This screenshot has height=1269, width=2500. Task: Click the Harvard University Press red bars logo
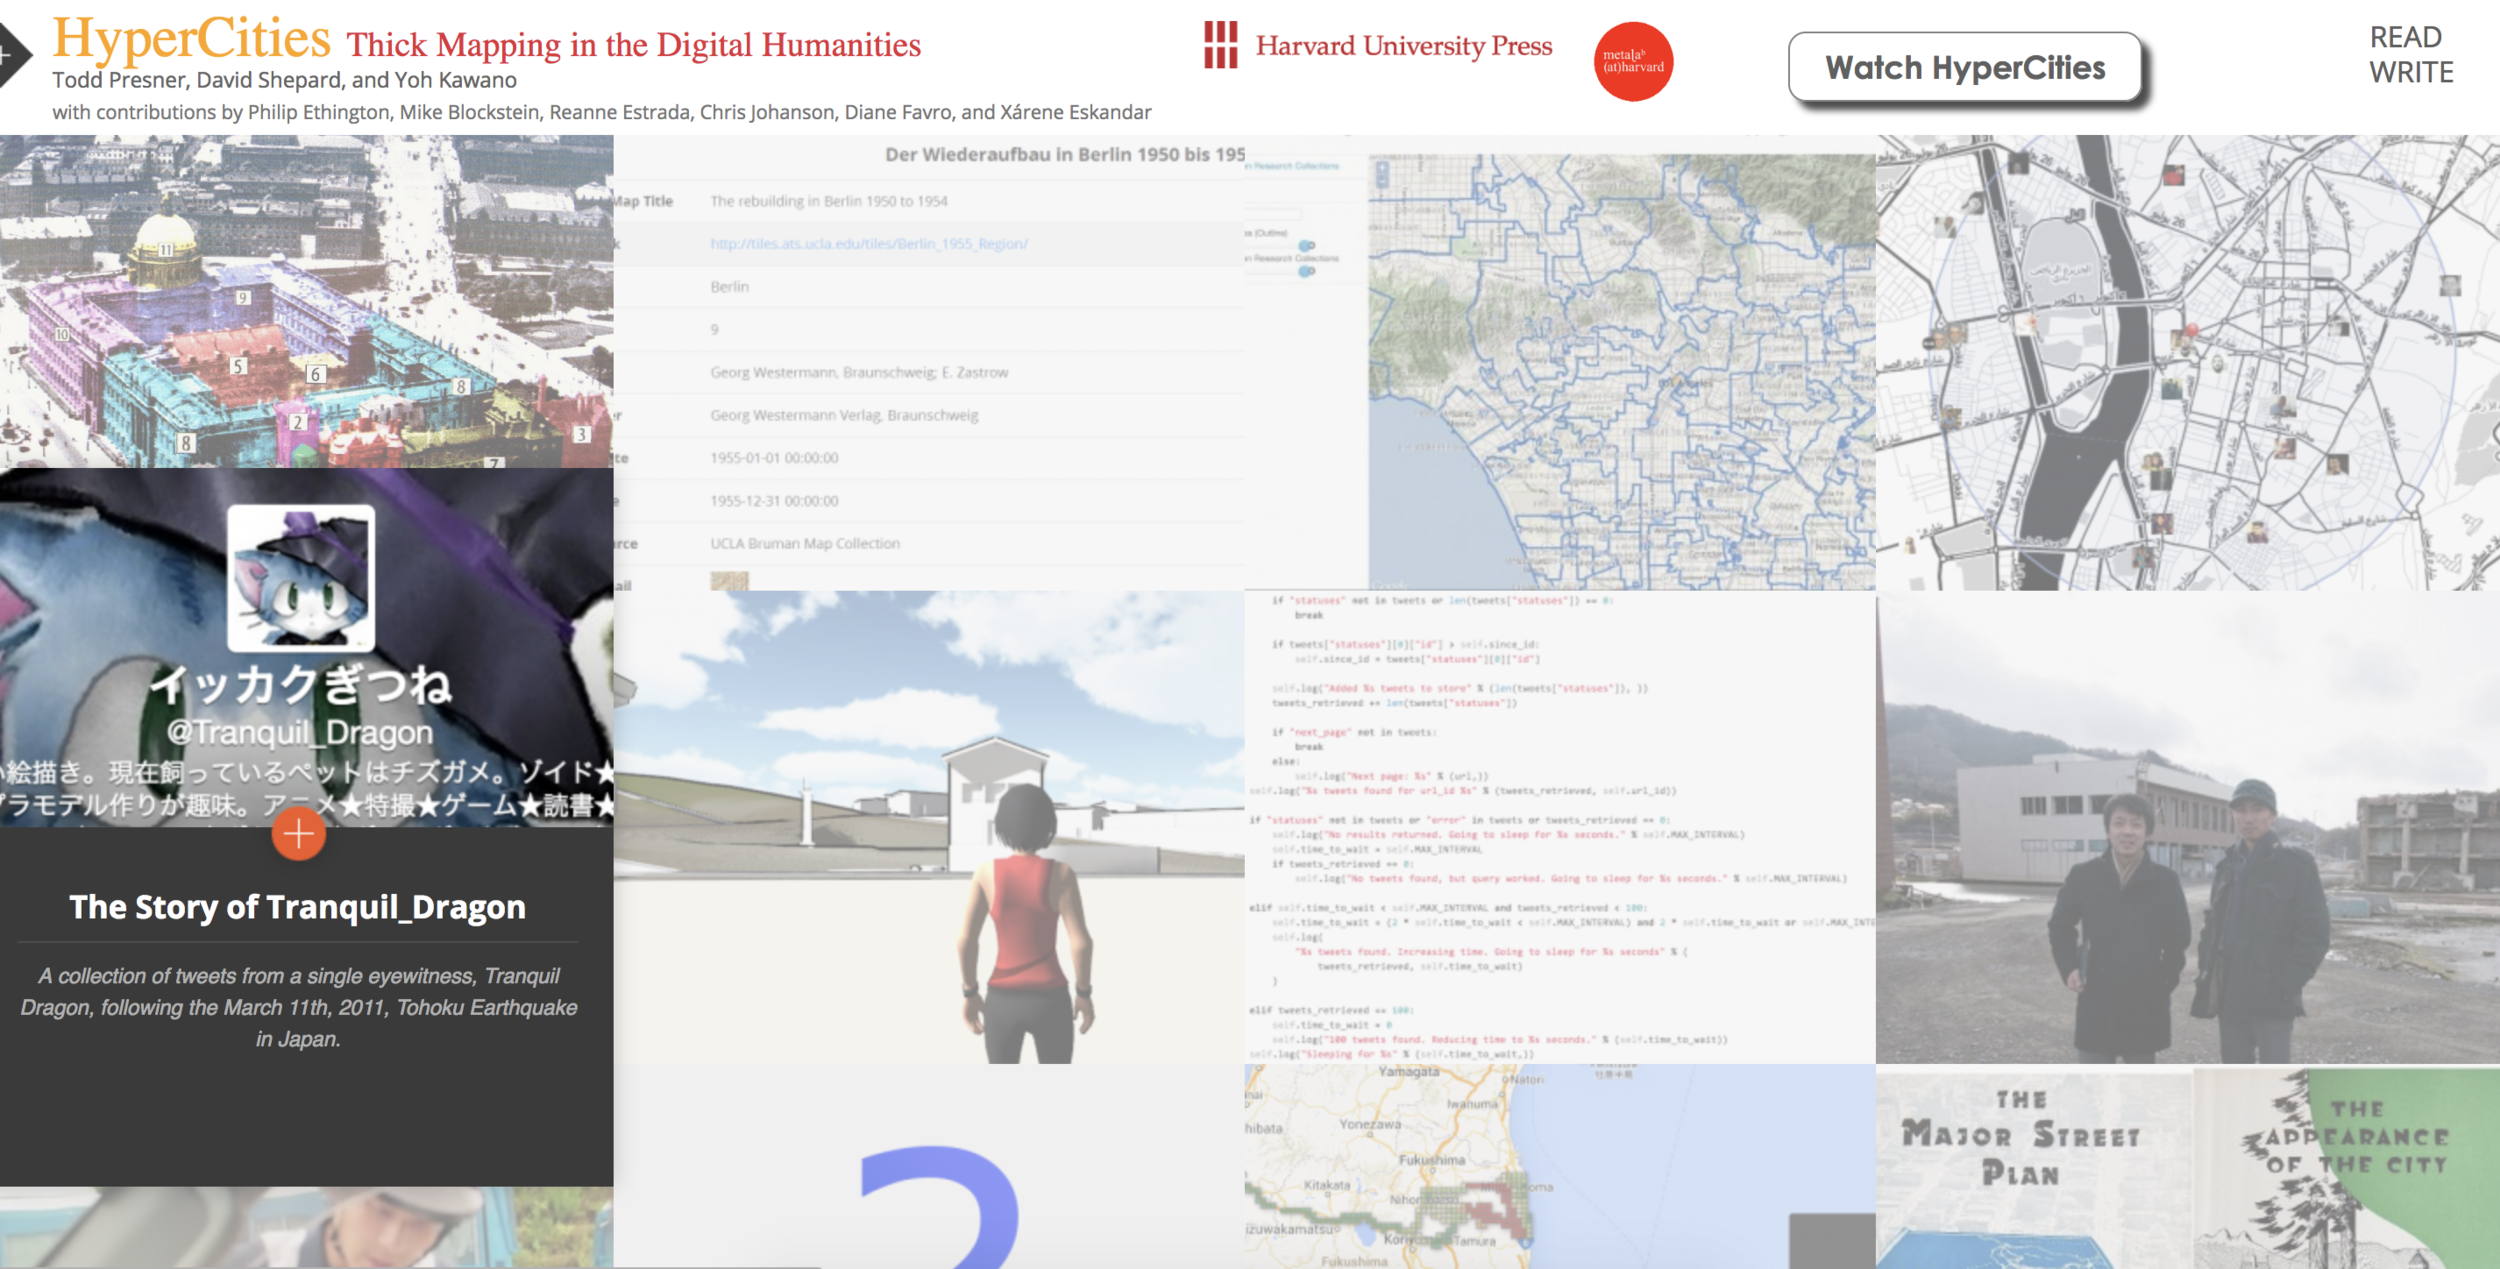pos(1220,45)
